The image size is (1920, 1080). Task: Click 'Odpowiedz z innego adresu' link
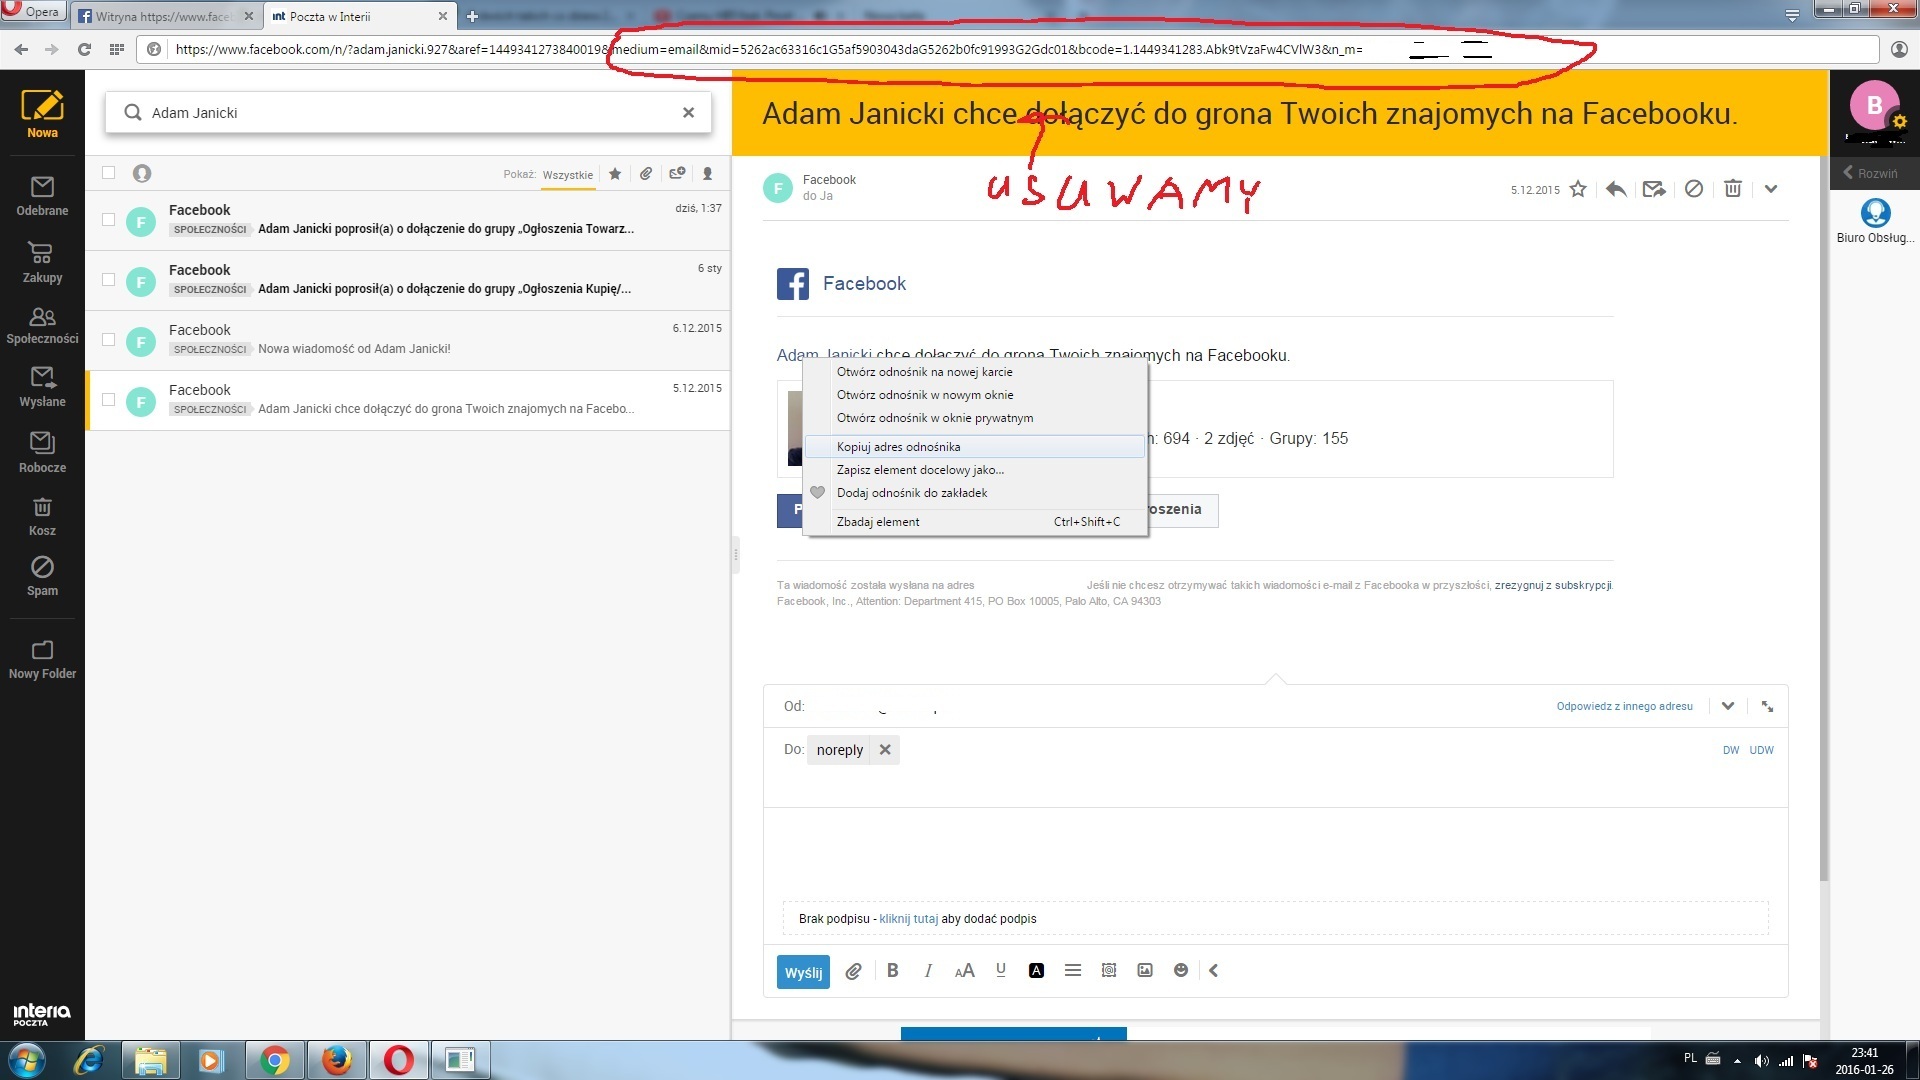coord(1624,706)
